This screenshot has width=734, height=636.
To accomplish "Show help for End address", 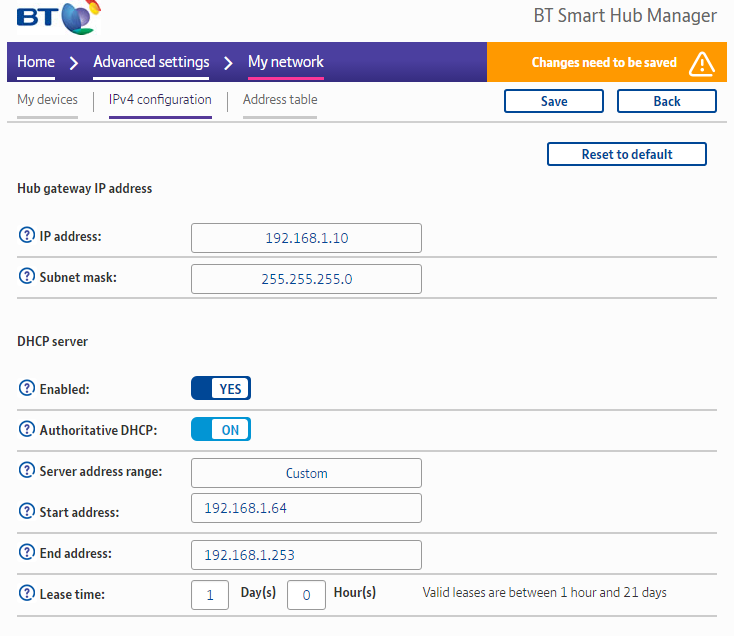I will pos(27,553).
